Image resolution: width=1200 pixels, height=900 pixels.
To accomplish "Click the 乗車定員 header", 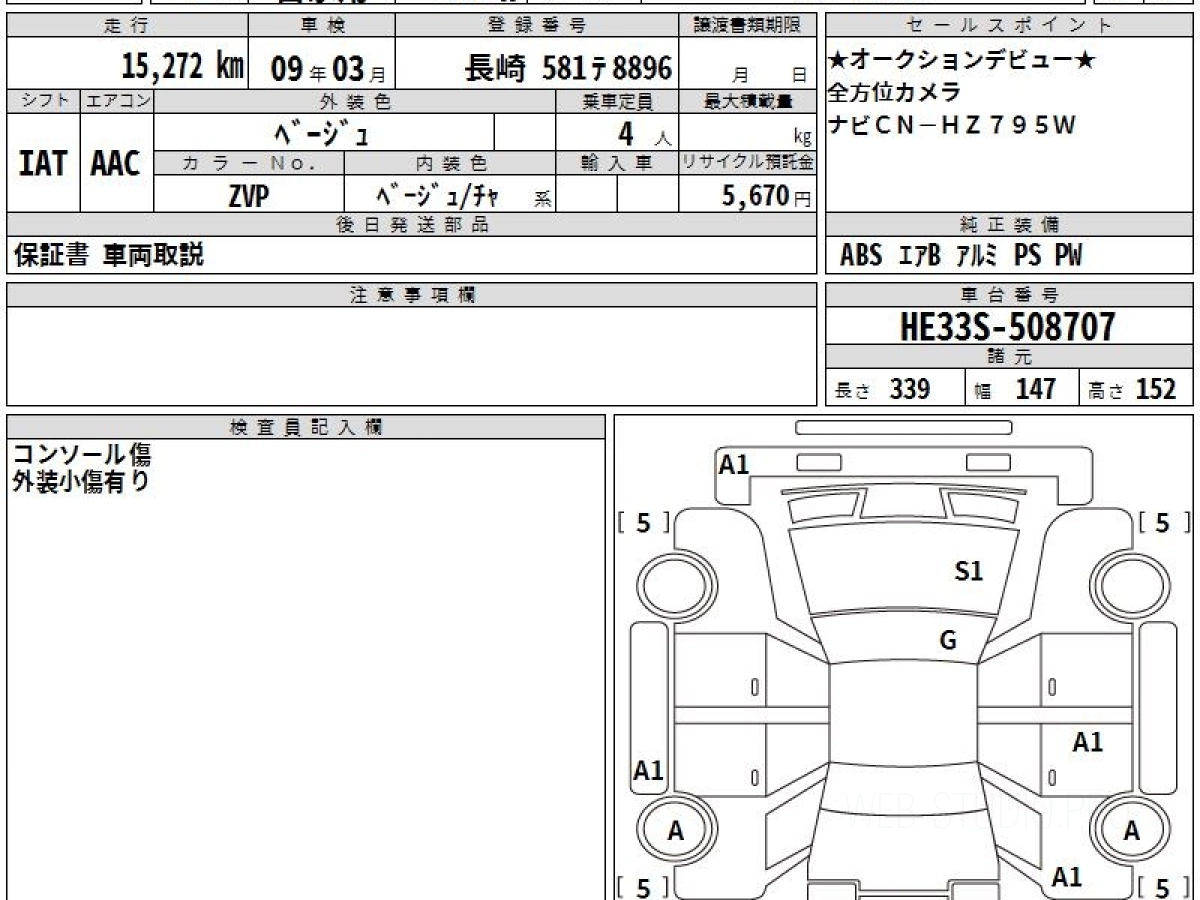I will pyautogui.click(x=617, y=101).
